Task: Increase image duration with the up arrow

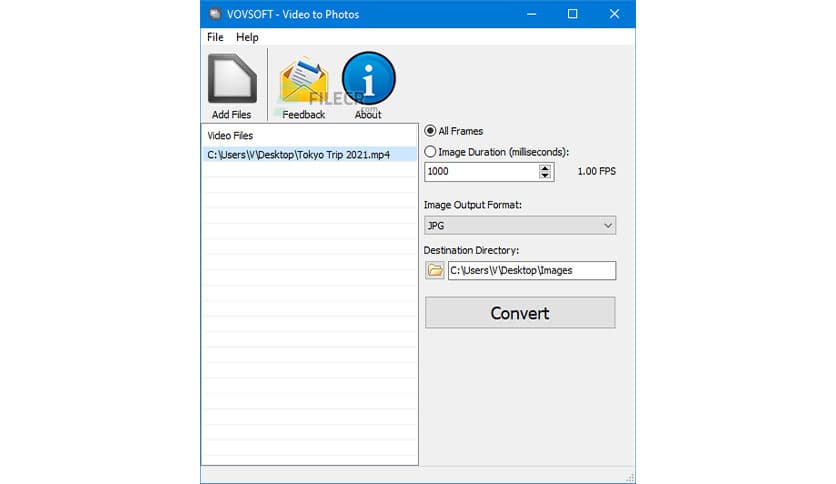Action: coord(544,168)
